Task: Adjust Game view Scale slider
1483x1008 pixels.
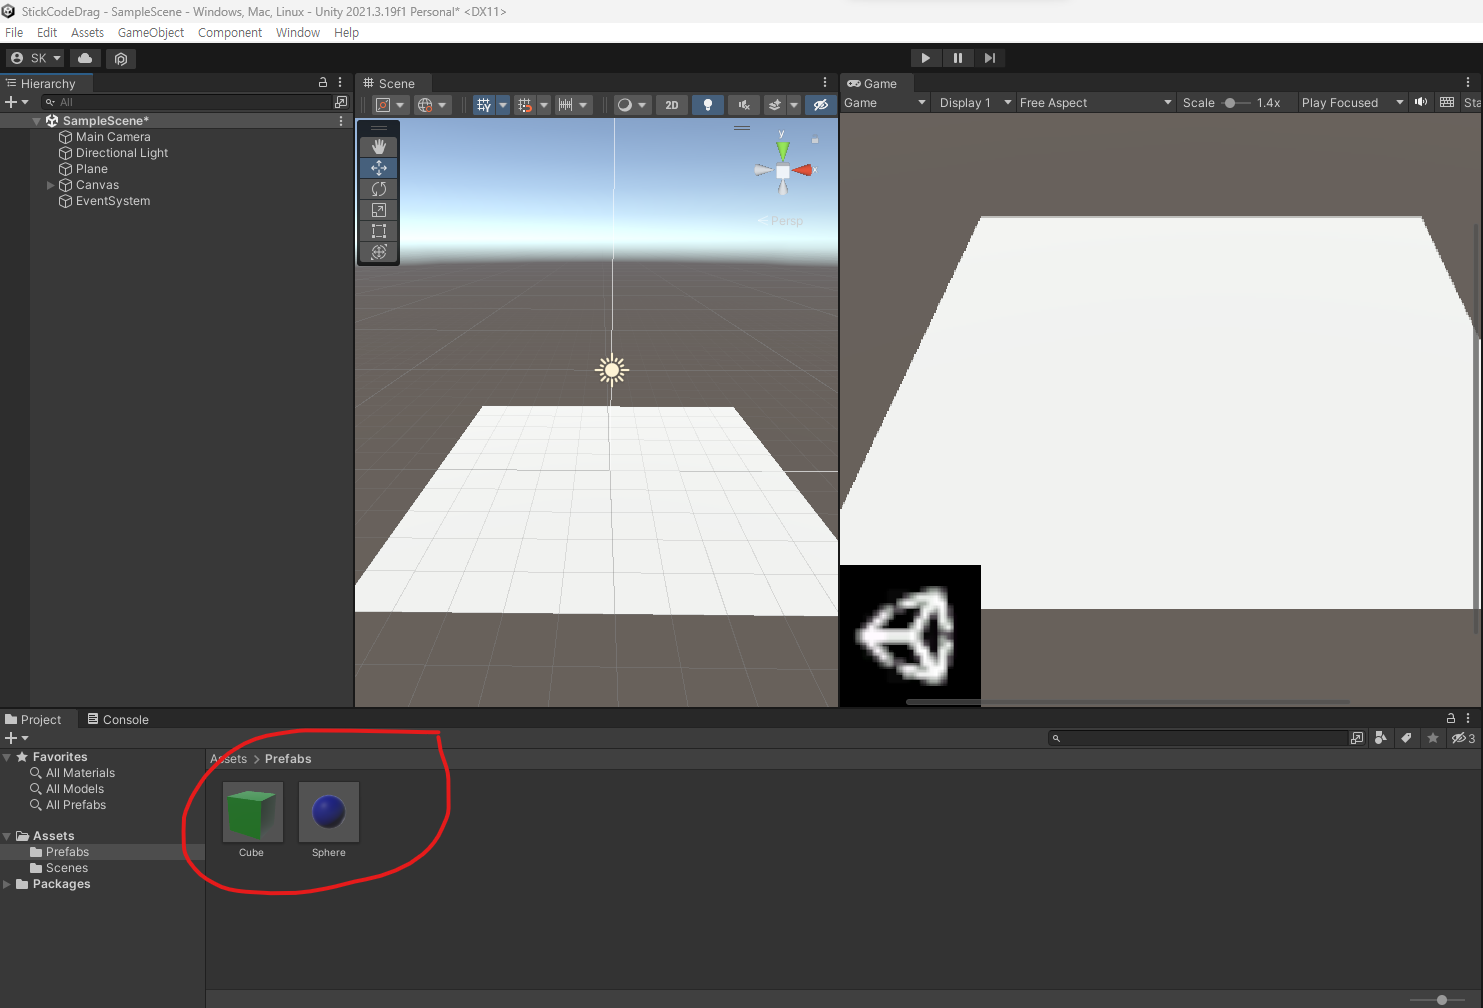Action: (1236, 103)
